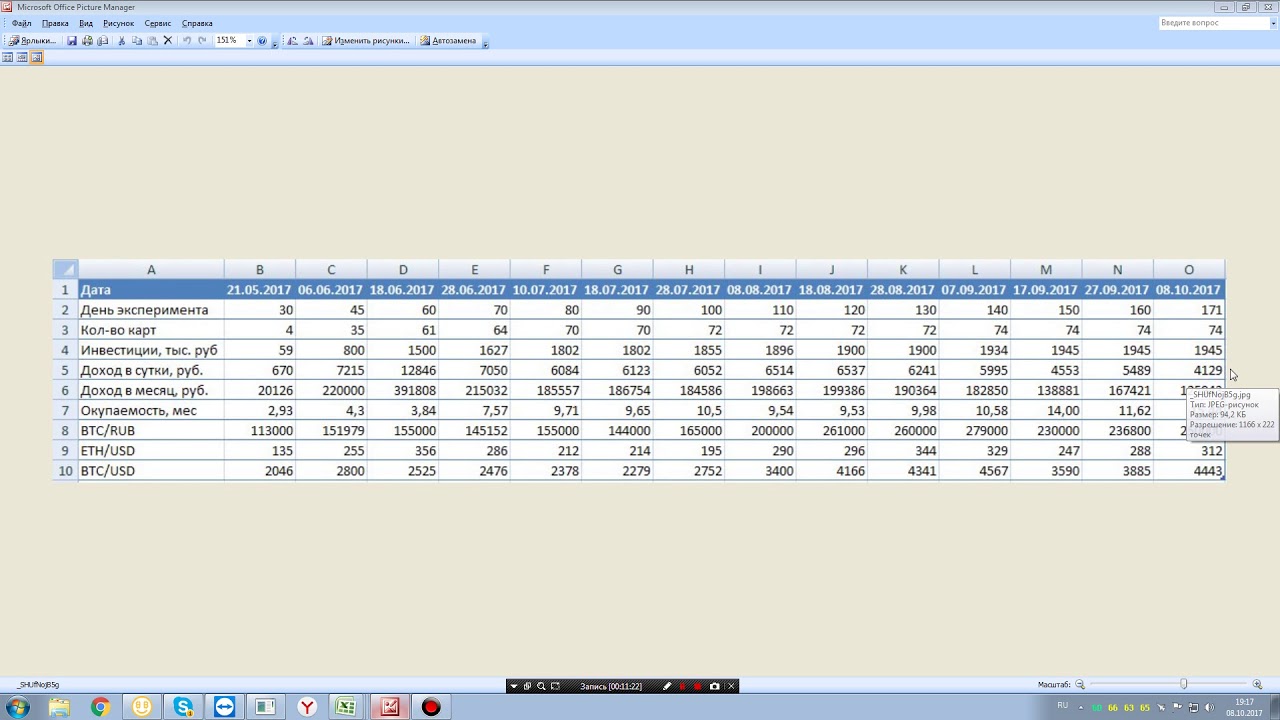The image size is (1280, 720).
Task: Click the Изменить рисунки button
Action: coord(366,41)
